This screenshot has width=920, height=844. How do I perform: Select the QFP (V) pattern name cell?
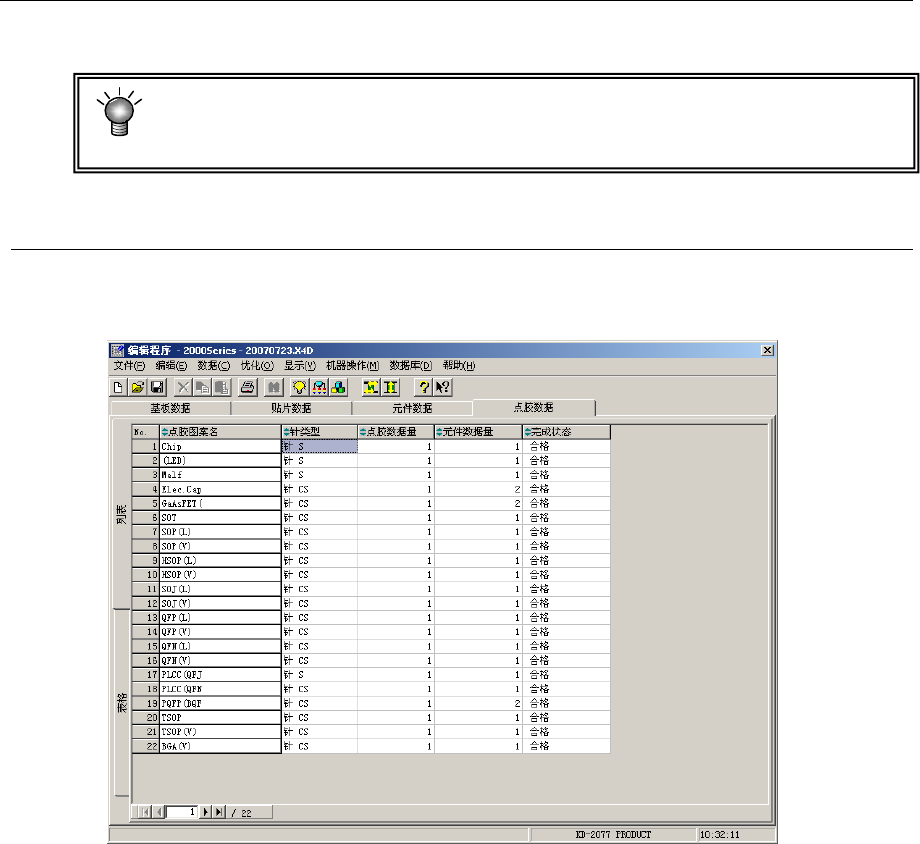point(221,632)
